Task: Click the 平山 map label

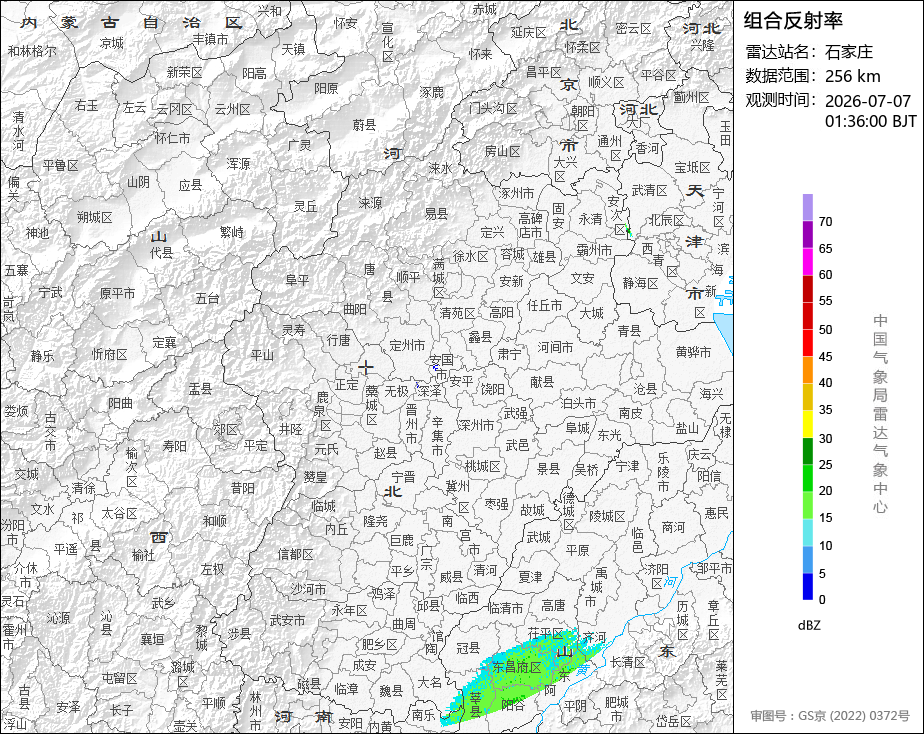Action: click(x=262, y=355)
